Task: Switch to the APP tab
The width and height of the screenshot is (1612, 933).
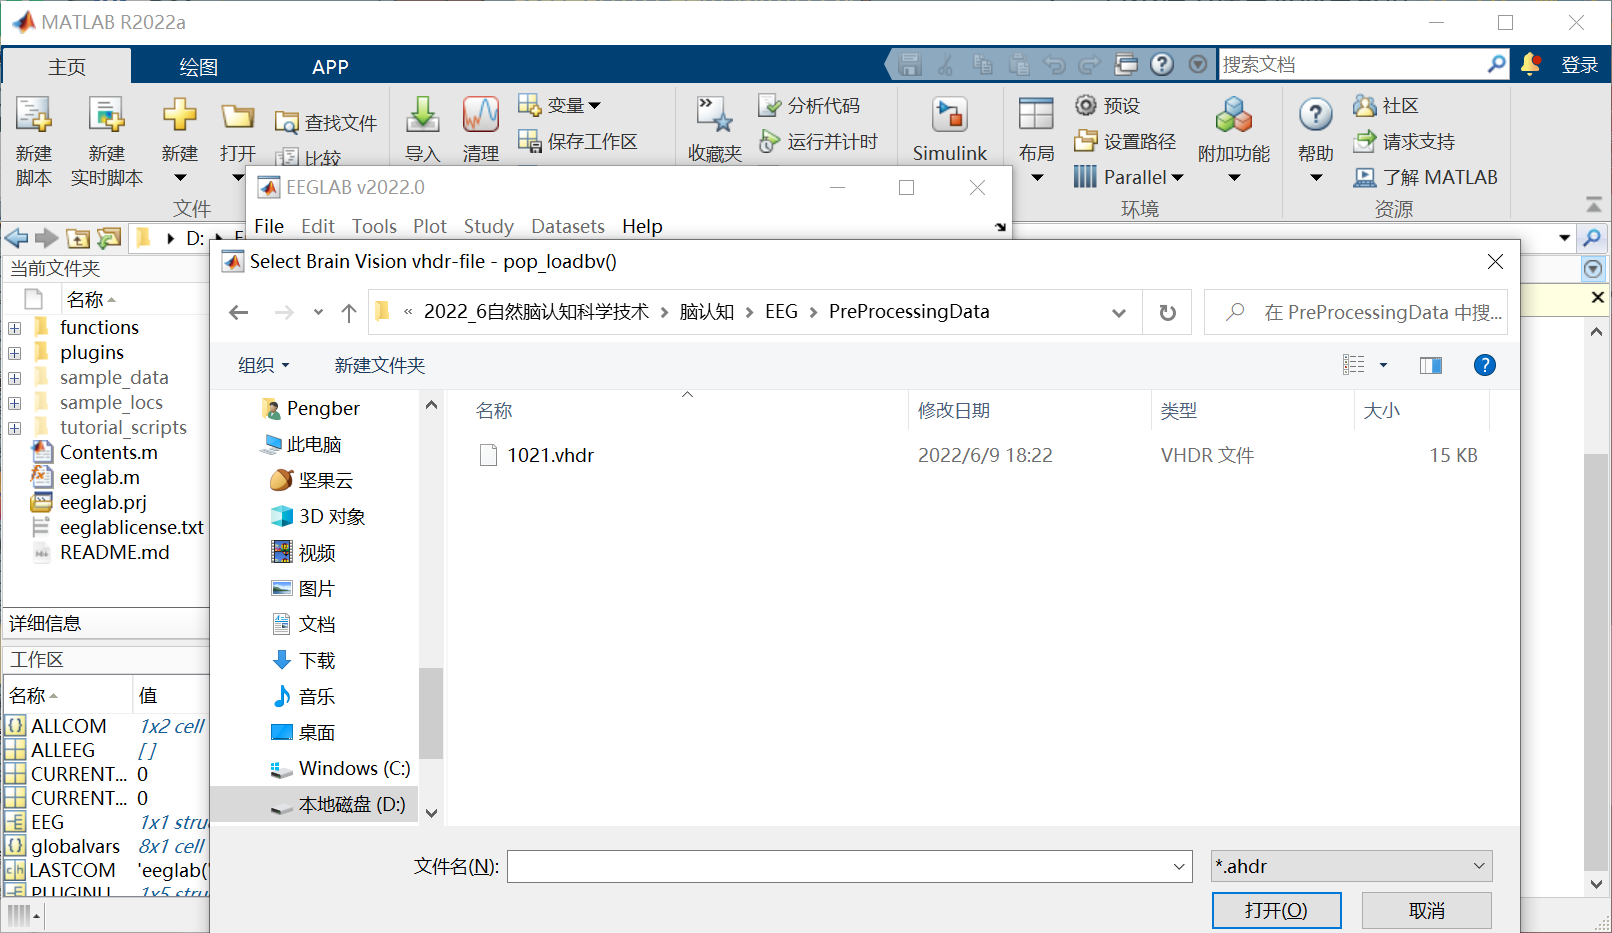Action: point(330,67)
